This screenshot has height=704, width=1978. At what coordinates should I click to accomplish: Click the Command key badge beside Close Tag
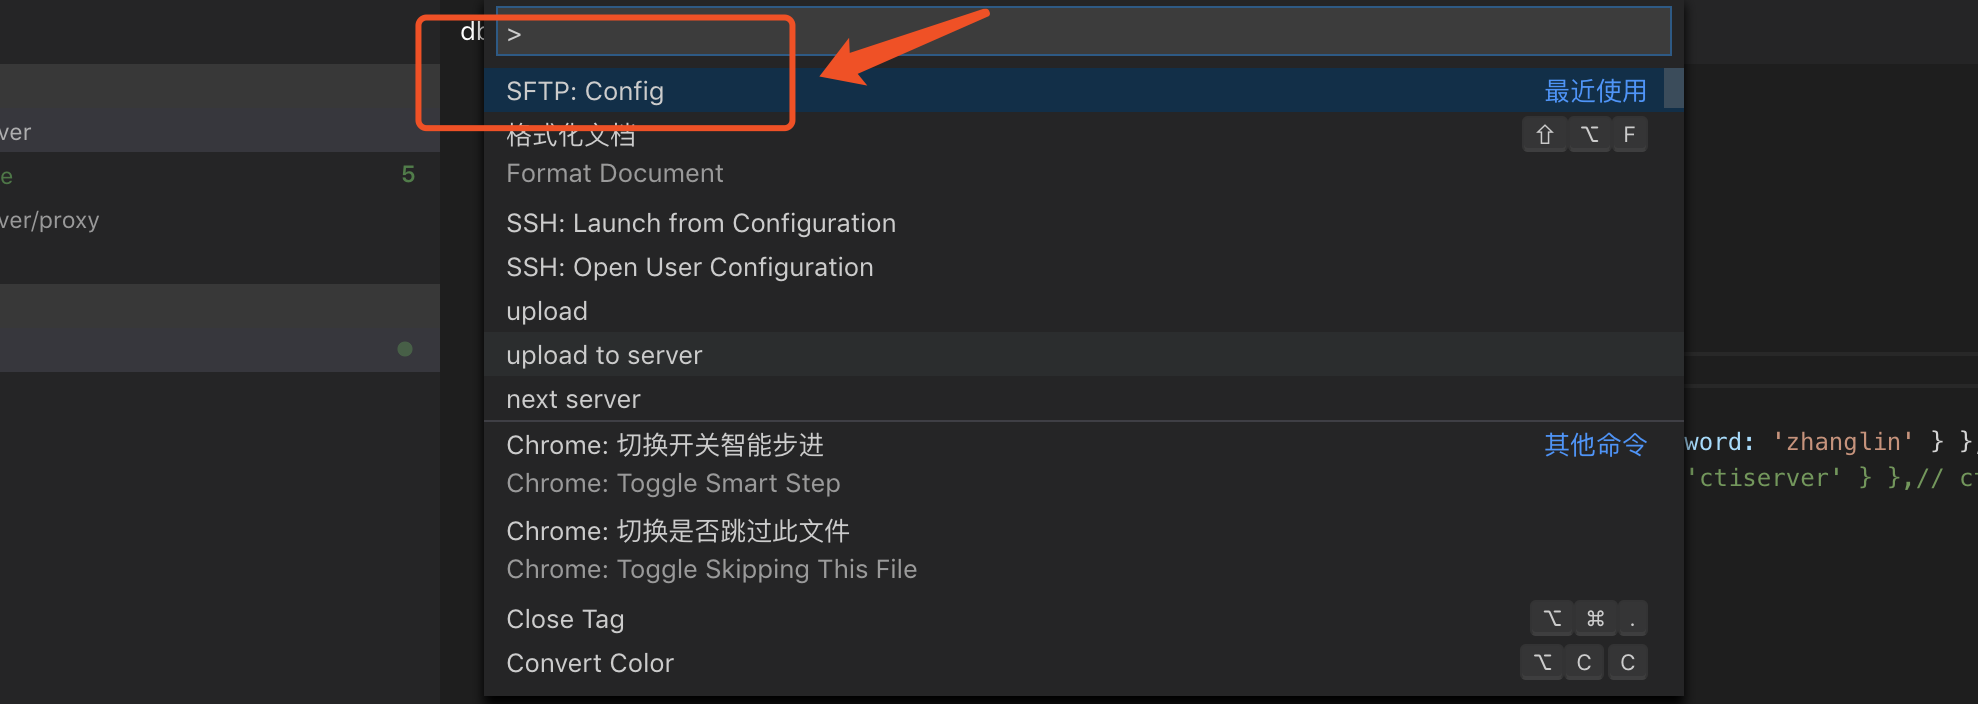(1595, 618)
